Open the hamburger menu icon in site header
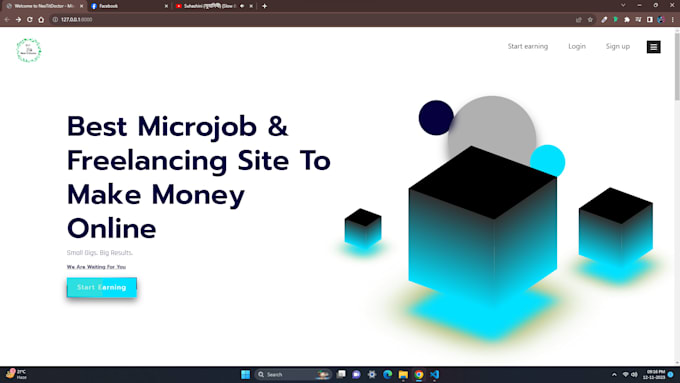 (x=654, y=47)
